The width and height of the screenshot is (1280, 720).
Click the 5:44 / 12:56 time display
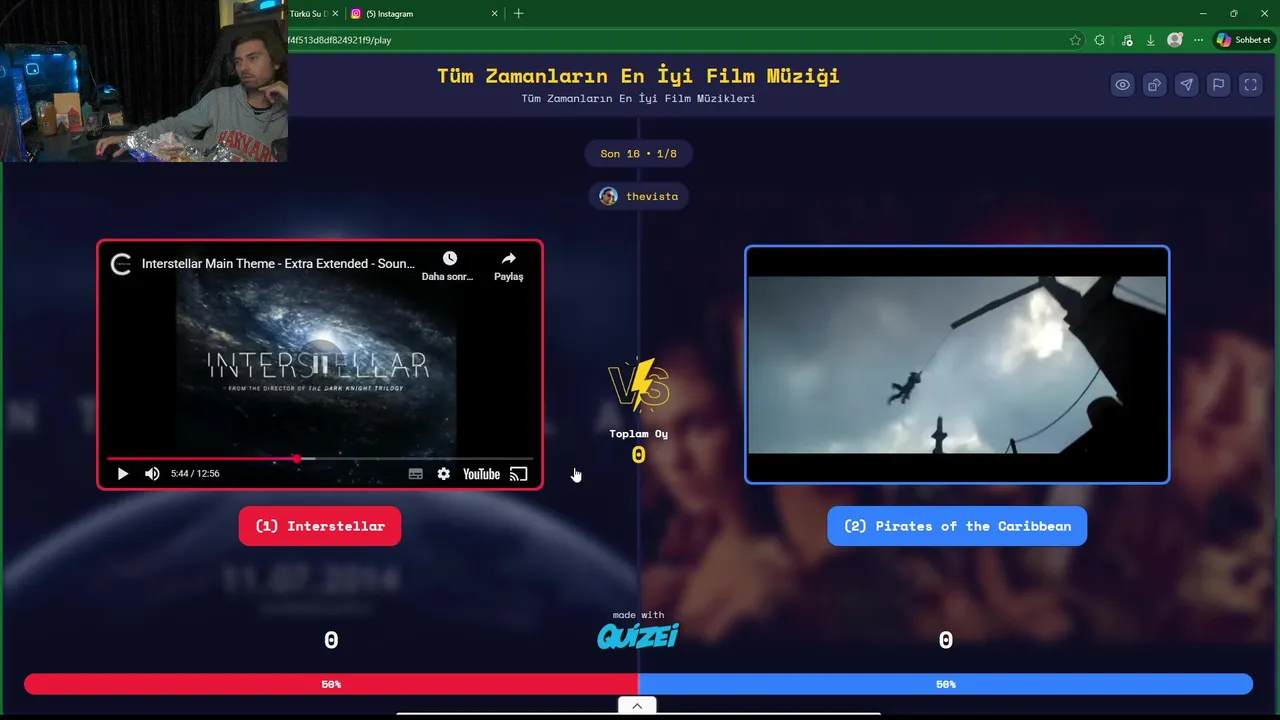(195, 474)
